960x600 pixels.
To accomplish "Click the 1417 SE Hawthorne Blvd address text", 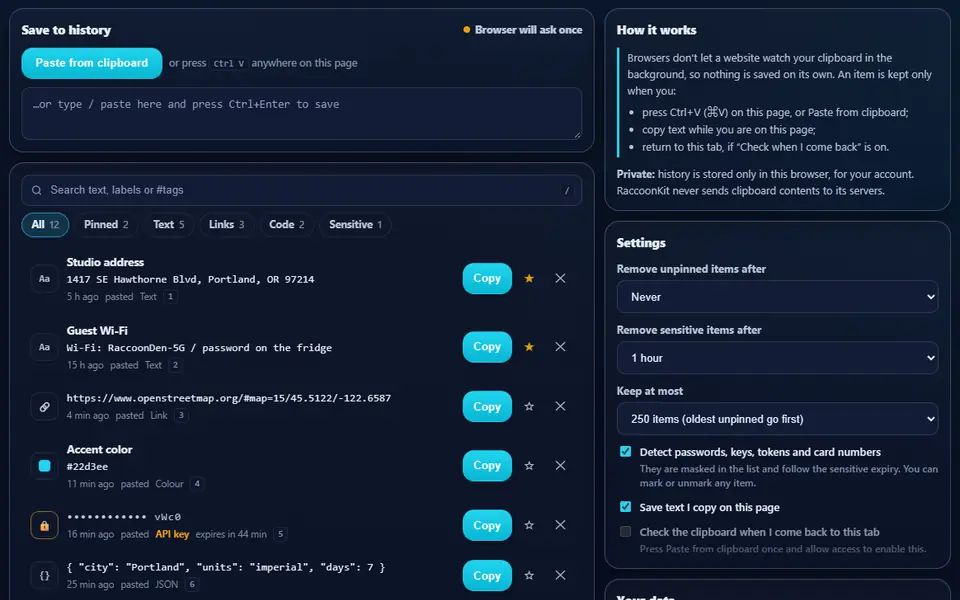I will [190, 280].
